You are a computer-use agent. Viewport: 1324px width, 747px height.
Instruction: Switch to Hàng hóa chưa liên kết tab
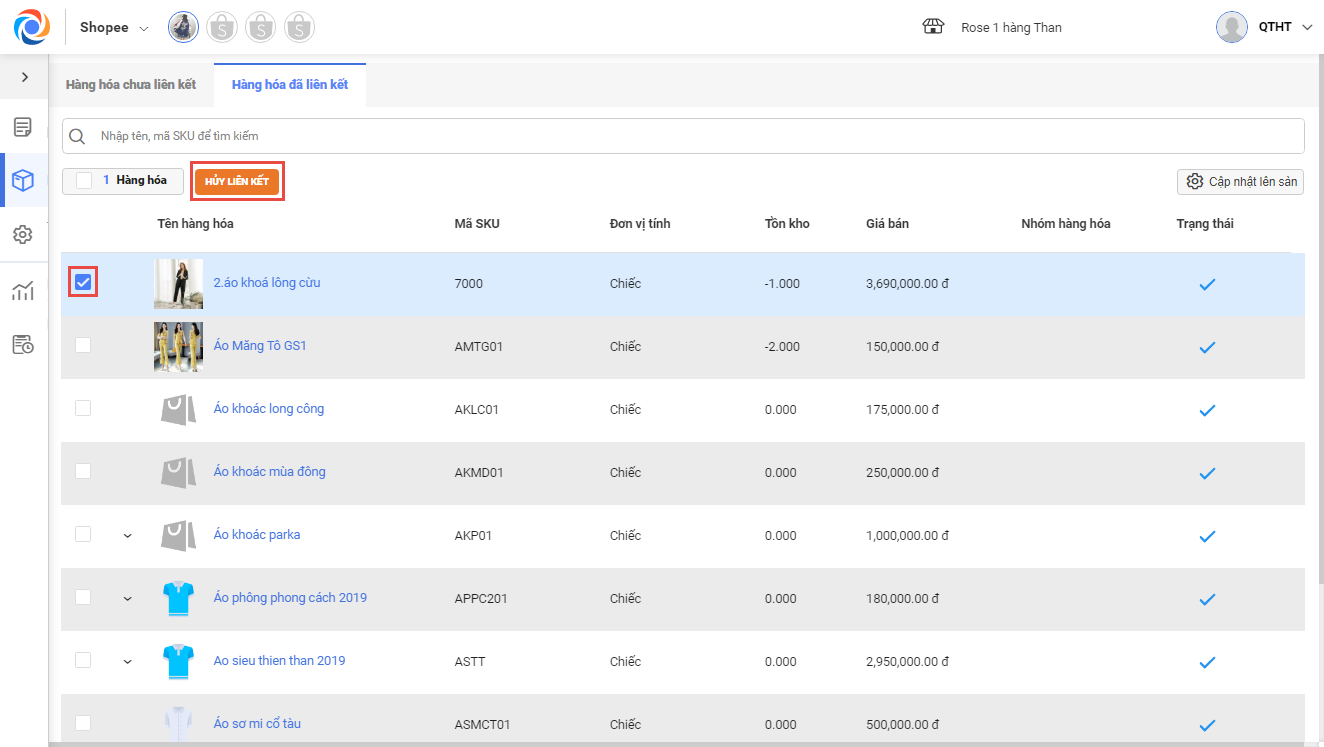click(x=131, y=85)
